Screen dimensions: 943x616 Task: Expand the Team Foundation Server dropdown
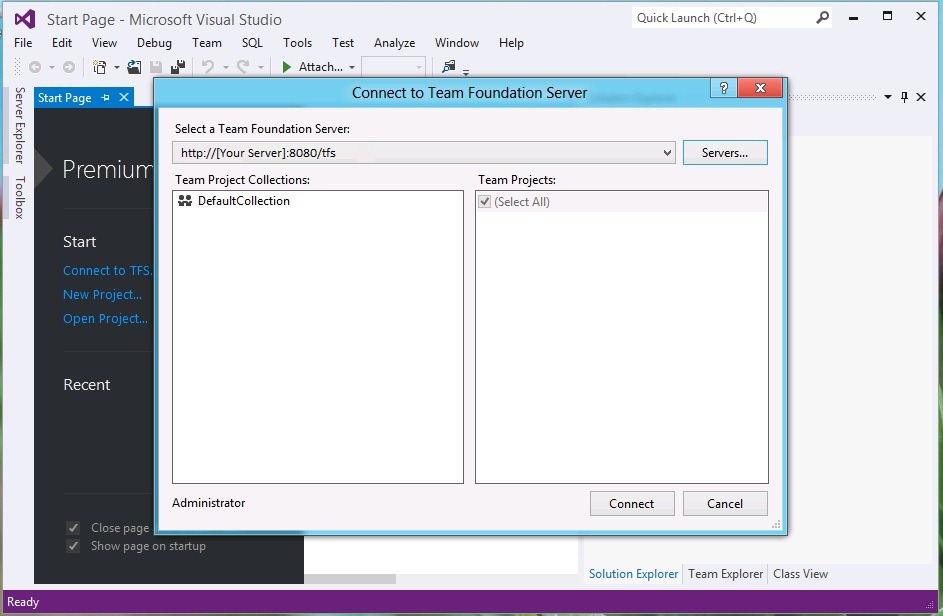click(667, 153)
